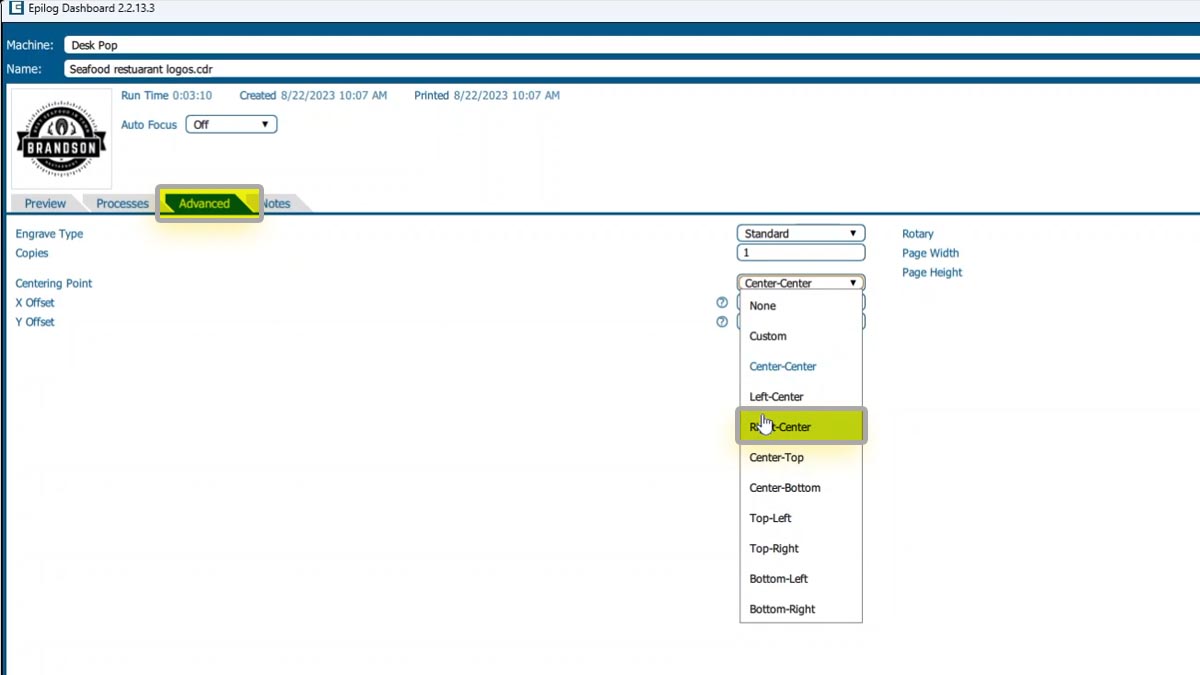Pick Center-Top from the list
The image size is (1200, 675).
tap(776, 458)
